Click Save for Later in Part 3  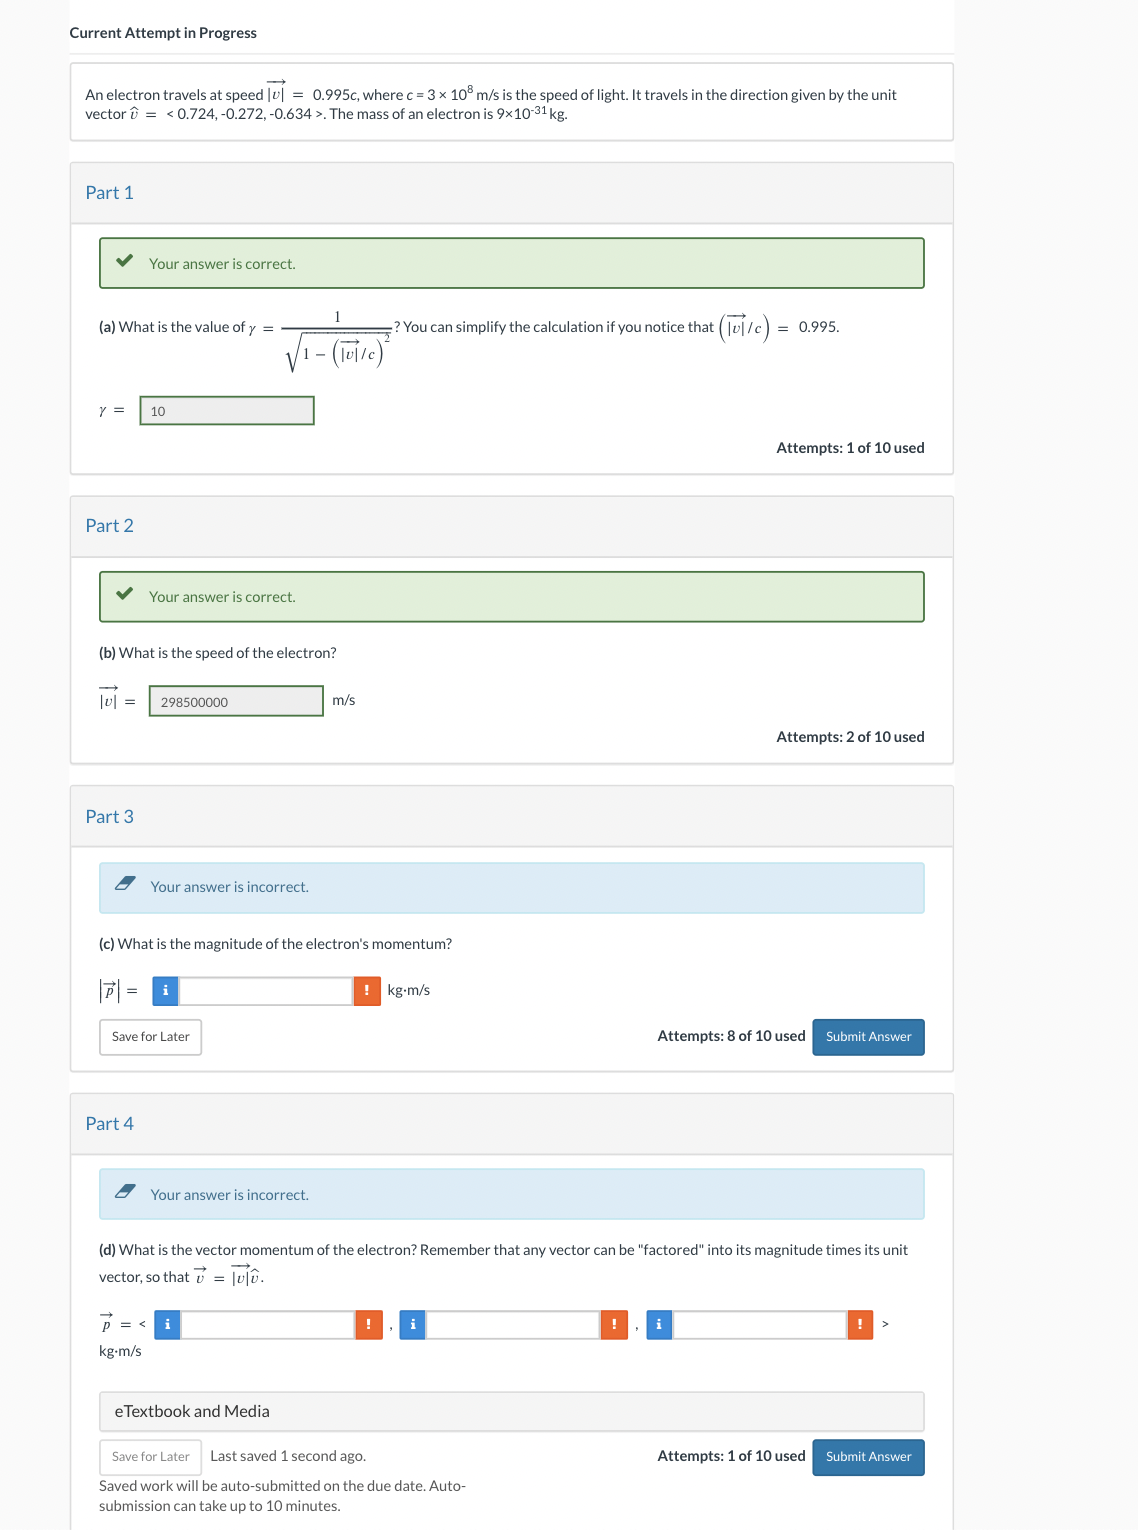click(x=150, y=1037)
